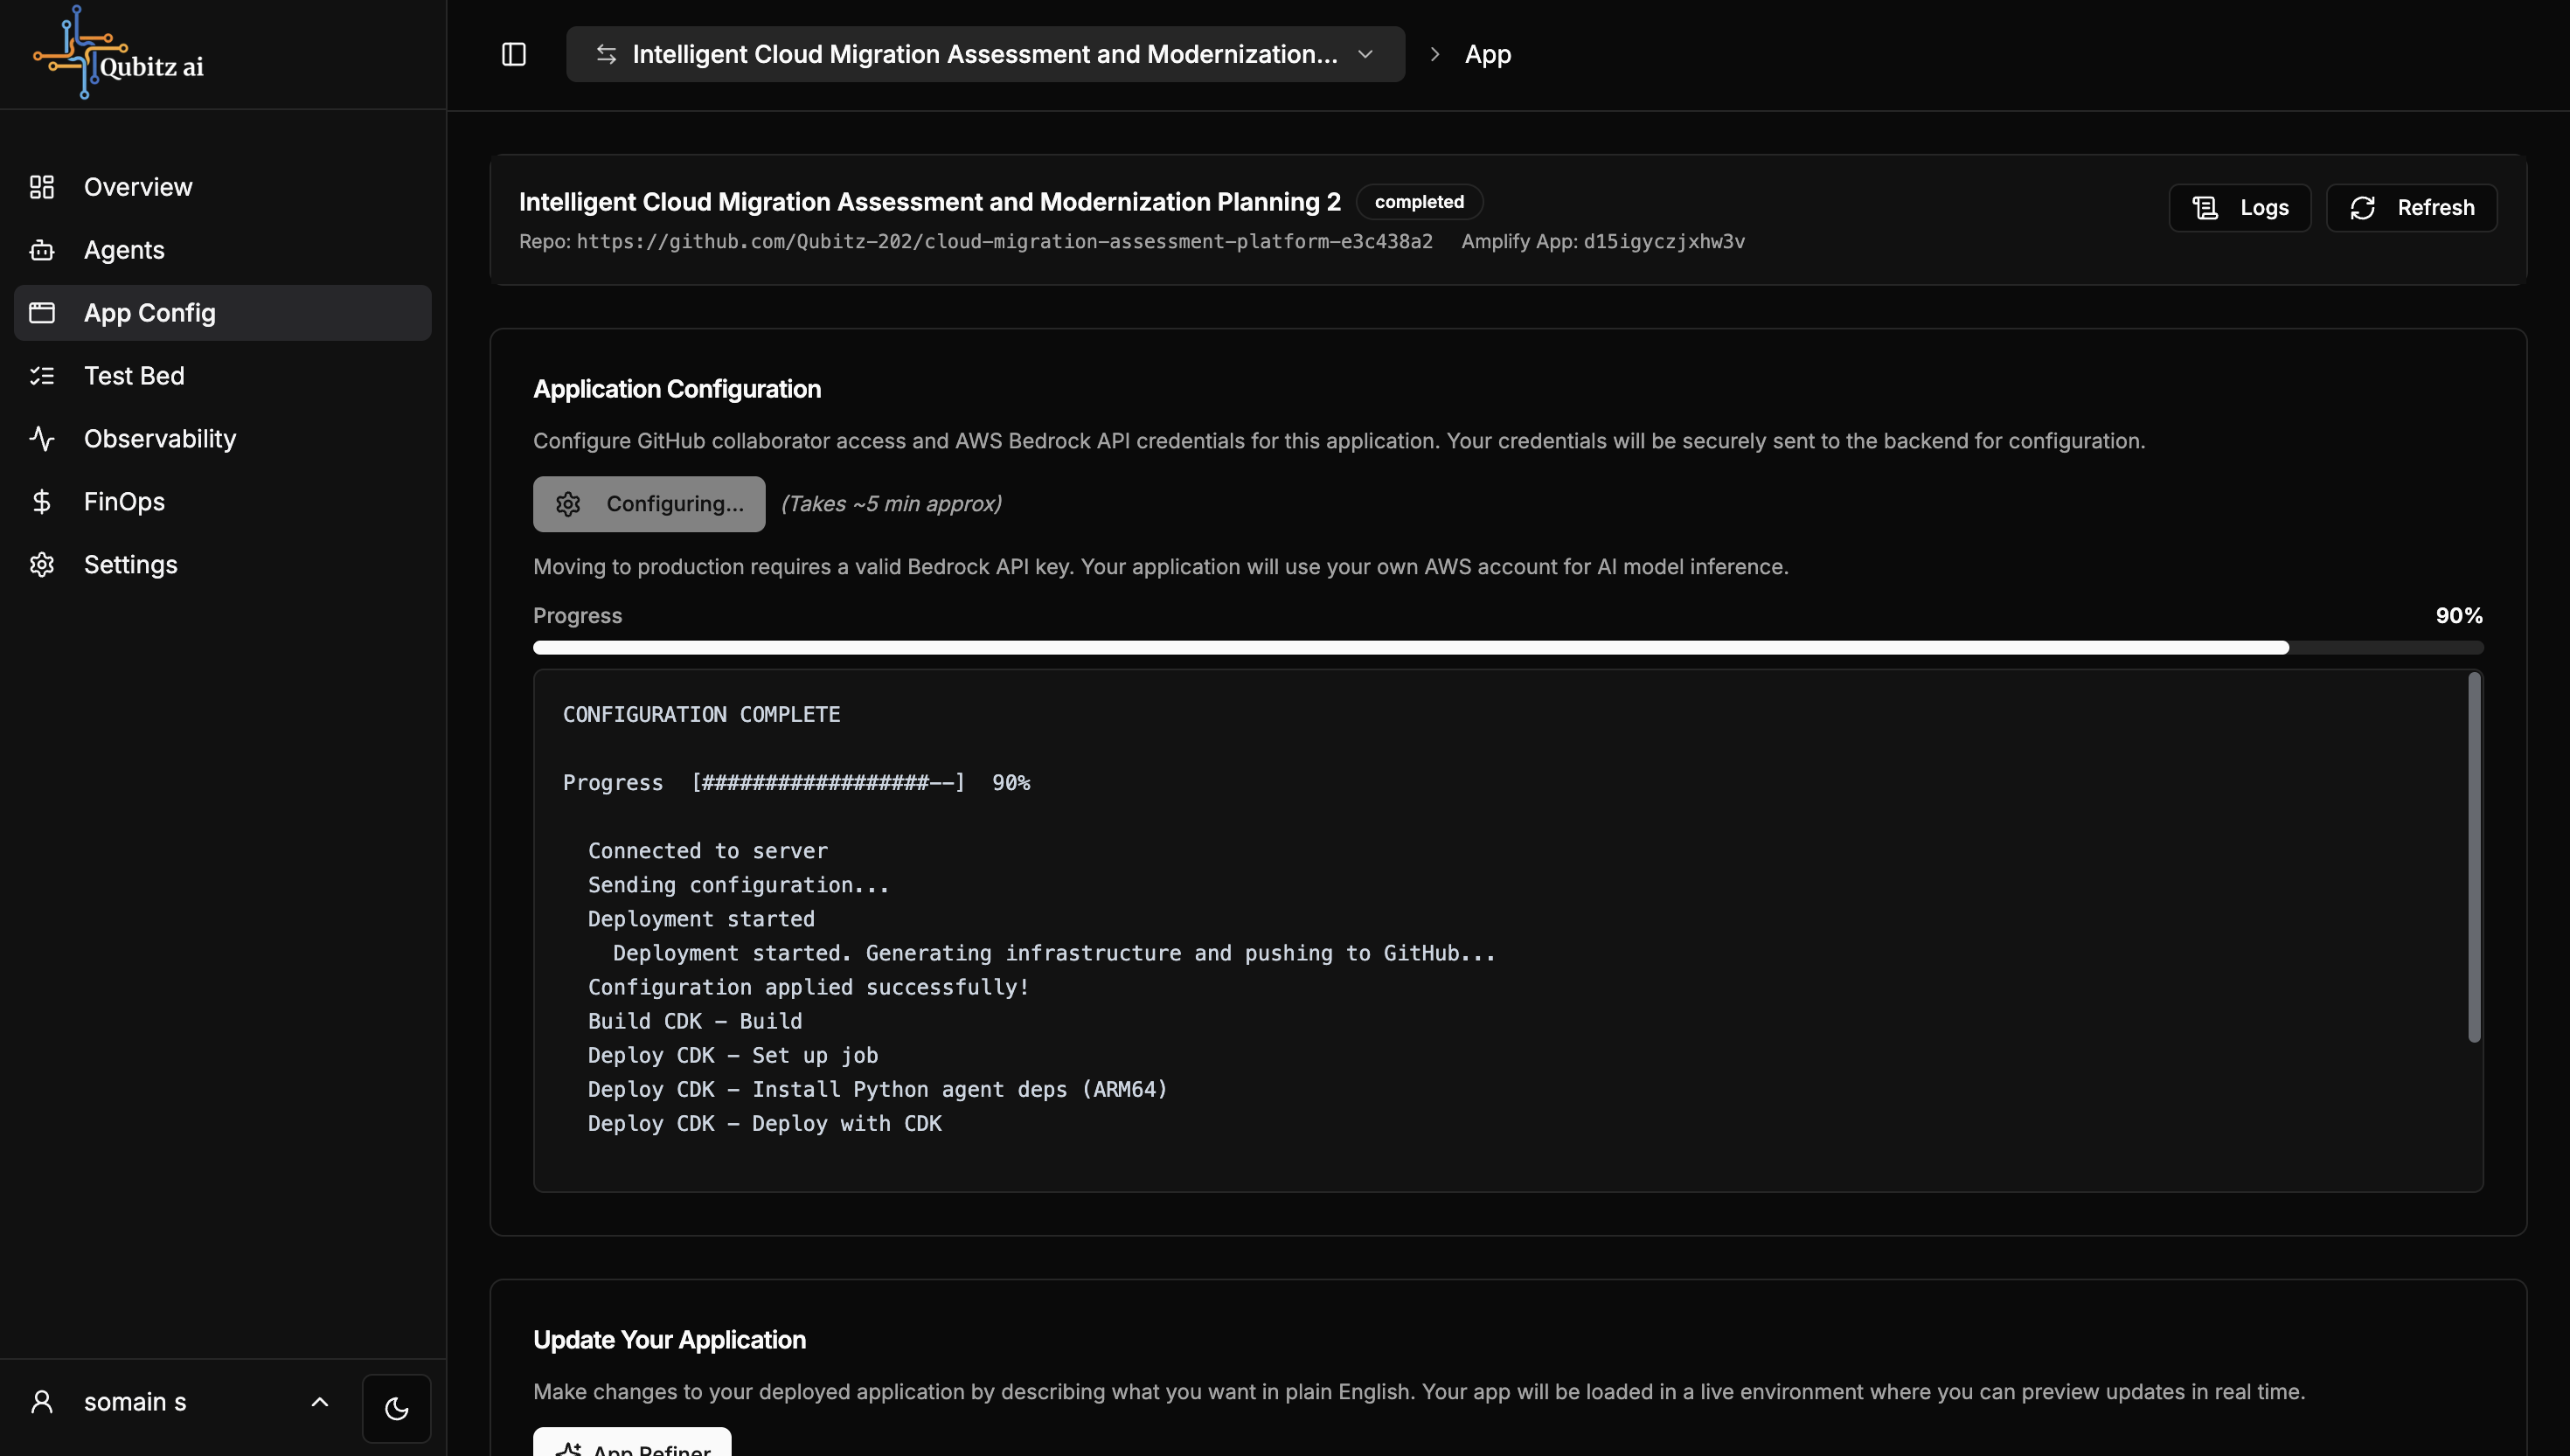Click the Agents robot icon
This screenshot has height=1456, width=2570.
click(x=42, y=250)
